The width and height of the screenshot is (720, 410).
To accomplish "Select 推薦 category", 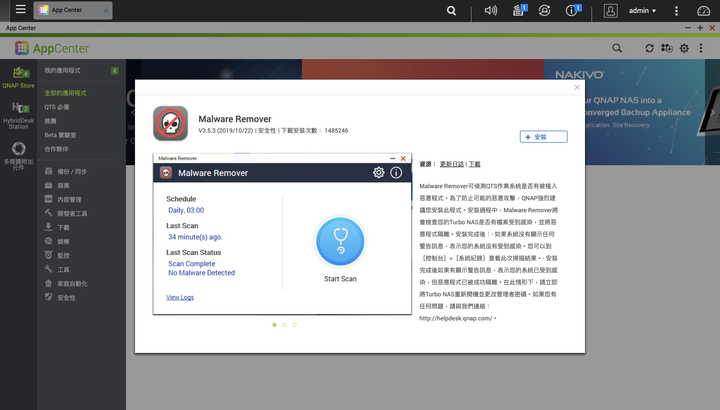I will pos(50,121).
